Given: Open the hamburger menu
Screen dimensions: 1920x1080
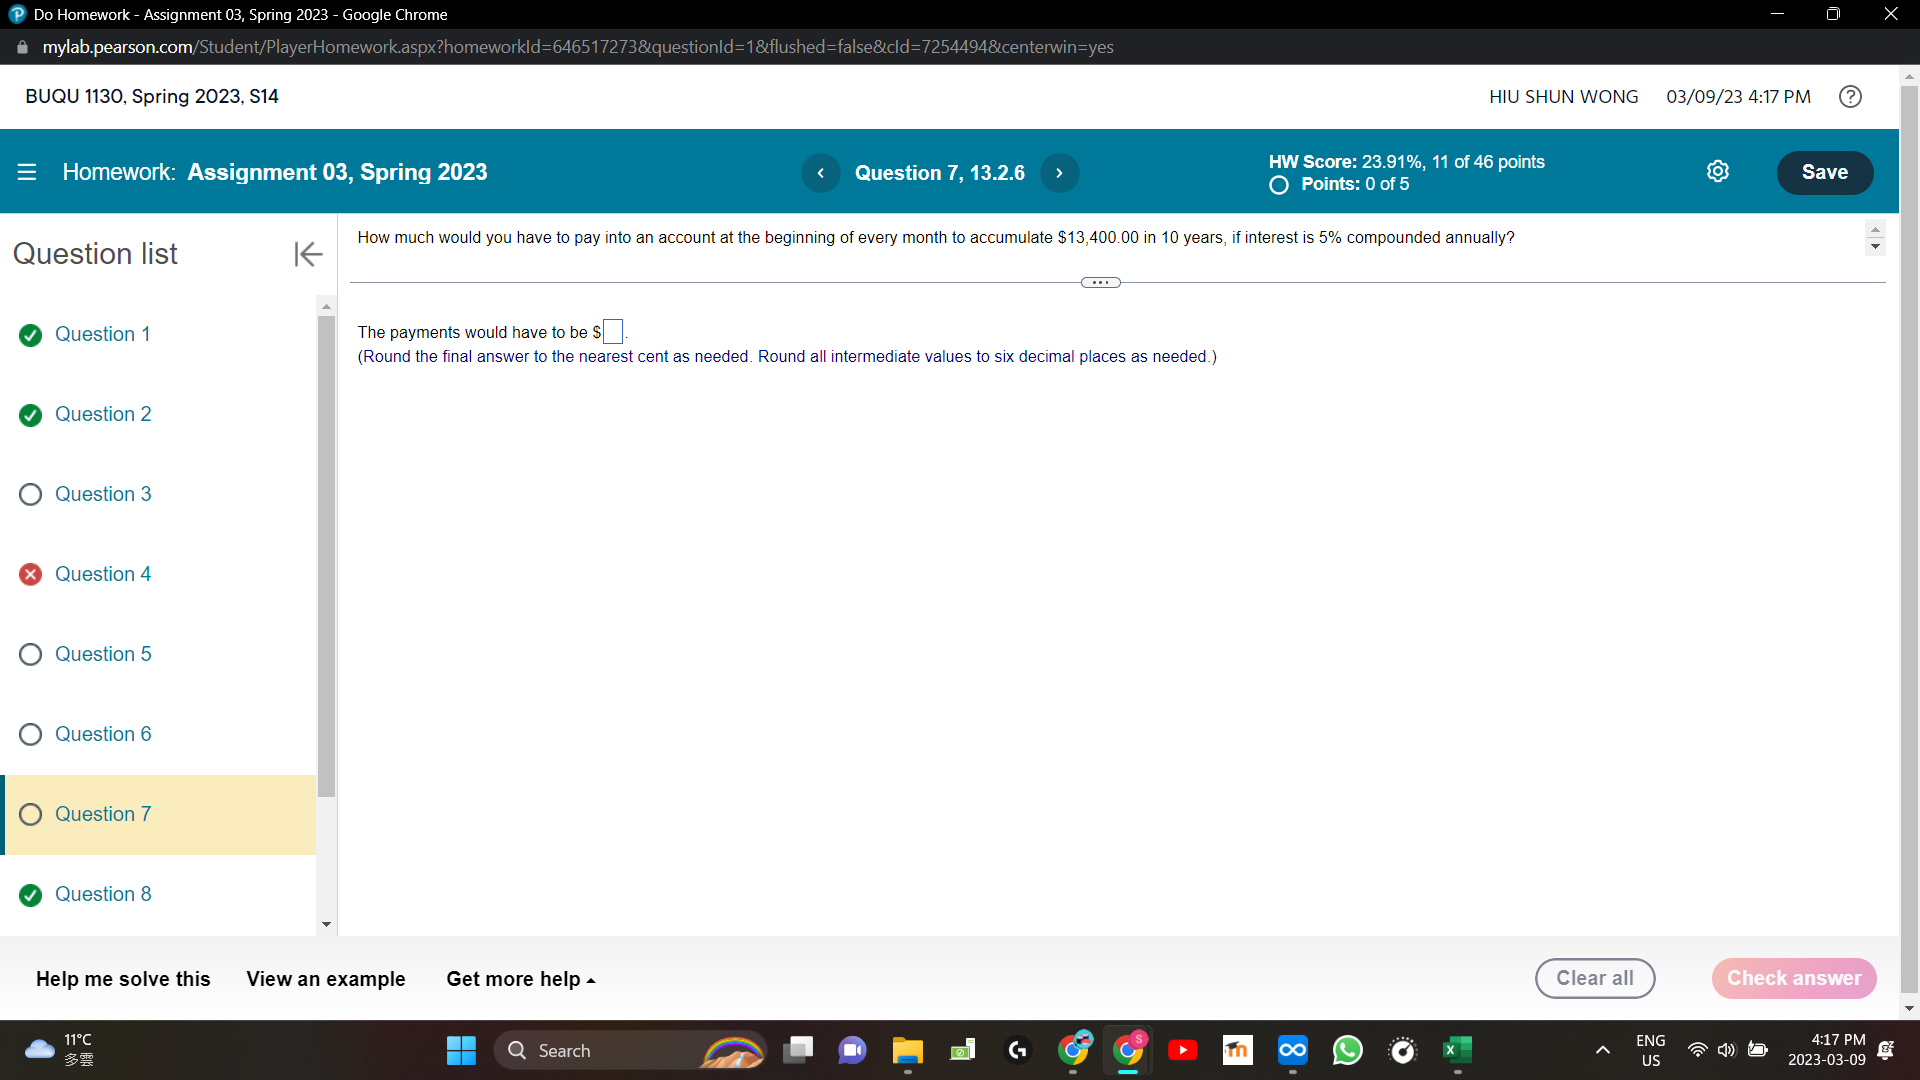Looking at the screenshot, I should pos(26,171).
